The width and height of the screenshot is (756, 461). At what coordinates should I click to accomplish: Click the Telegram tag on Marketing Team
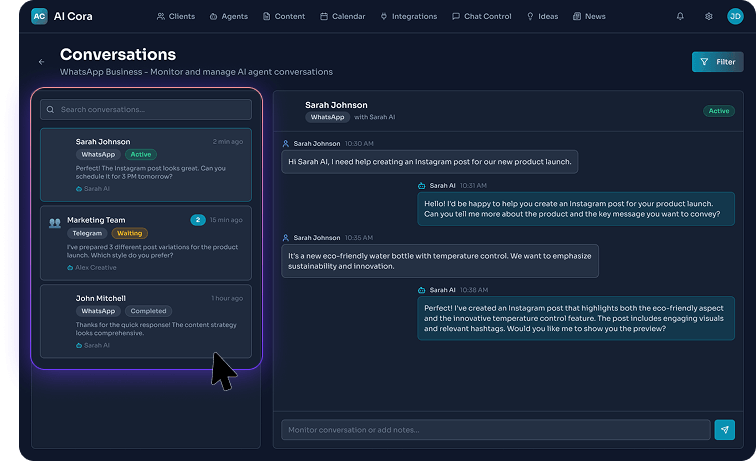(87, 233)
